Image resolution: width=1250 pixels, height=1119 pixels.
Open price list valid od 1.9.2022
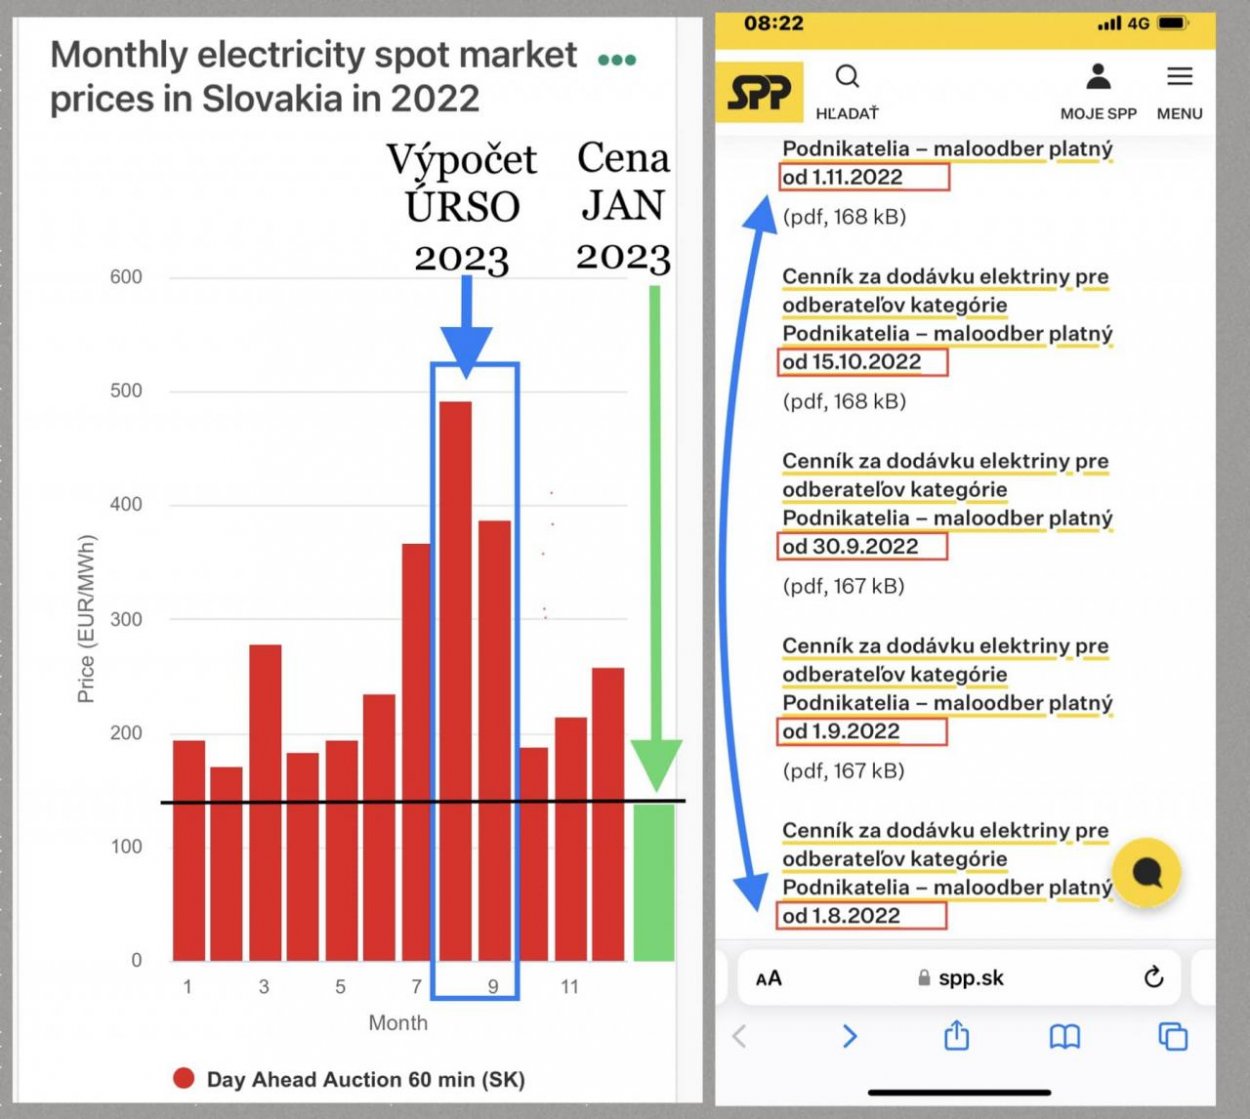(x=860, y=731)
